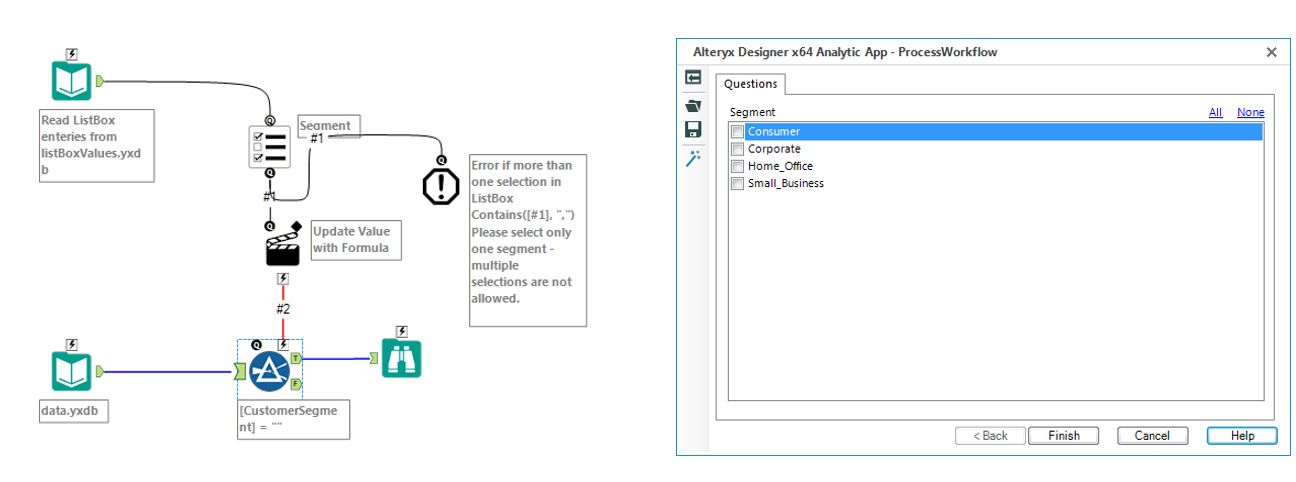Check the Home_Office segment checkbox

[737, 166]
